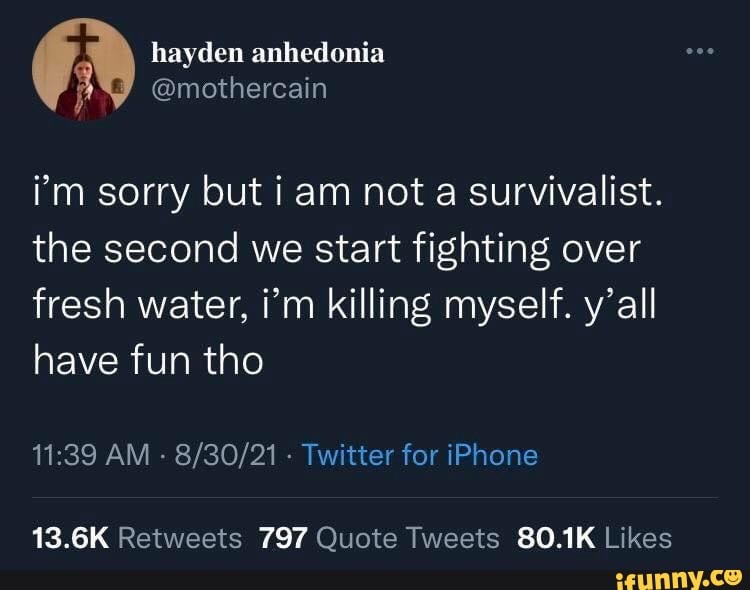Click the 80.1K like count number
Viewport: 750px width, 590px height.
556,538
